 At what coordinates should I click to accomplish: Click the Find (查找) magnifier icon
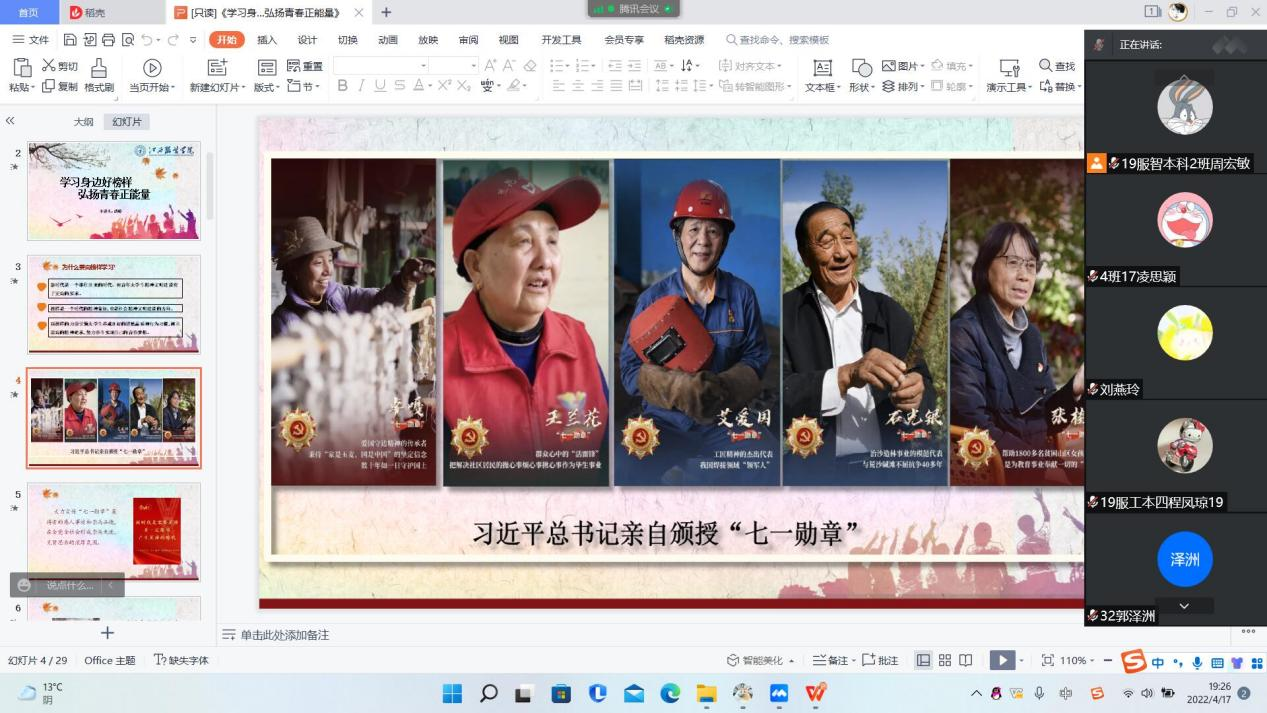pyautogui.click(x=1046, y=66)
